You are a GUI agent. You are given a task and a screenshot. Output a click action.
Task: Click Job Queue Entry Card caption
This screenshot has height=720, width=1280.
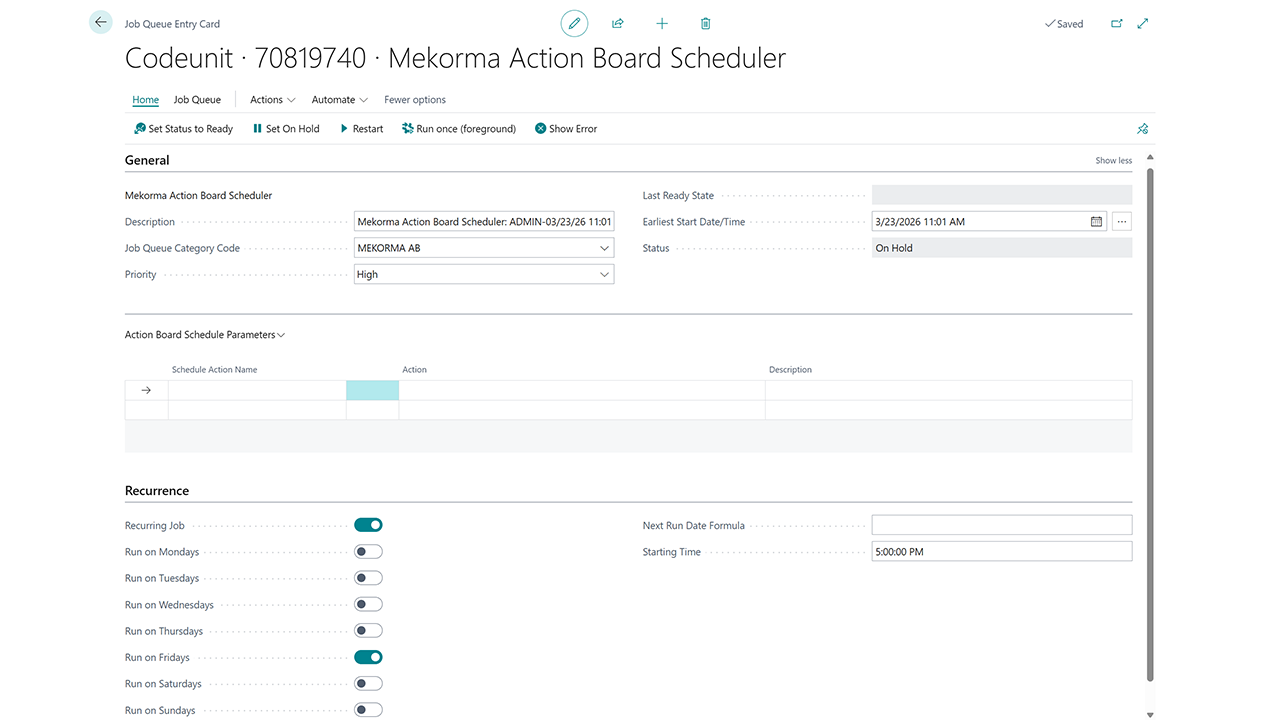[172, 24]
